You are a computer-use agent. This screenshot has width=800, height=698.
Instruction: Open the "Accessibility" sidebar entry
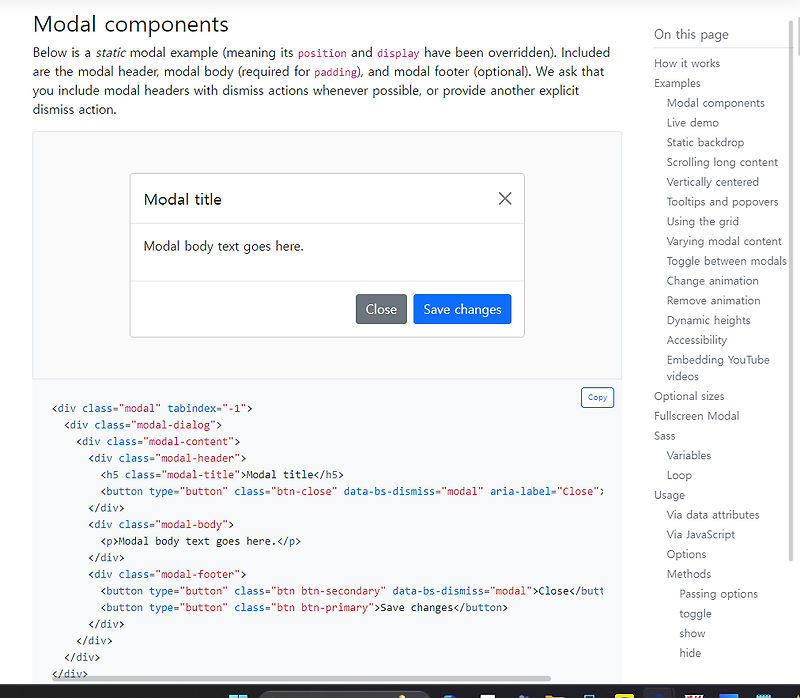click(x=696, y=340)
